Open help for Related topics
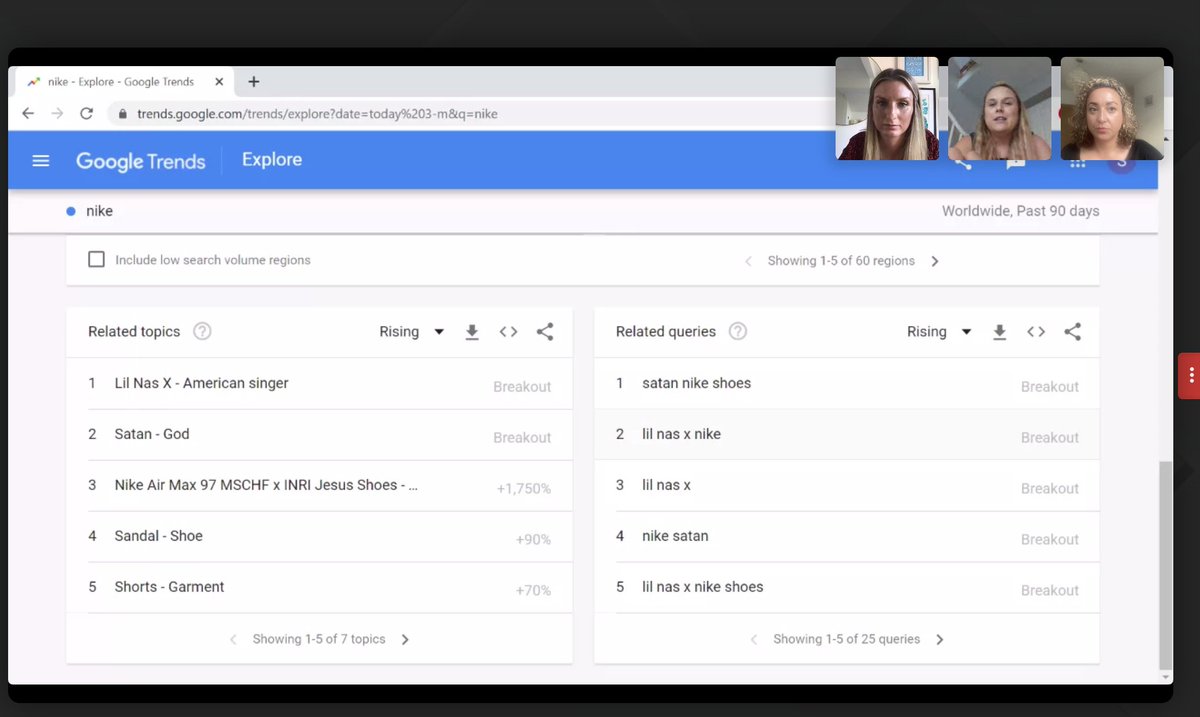Image resolution: width=1200 pixels, height=717 pixels. [x=202, y=332]
